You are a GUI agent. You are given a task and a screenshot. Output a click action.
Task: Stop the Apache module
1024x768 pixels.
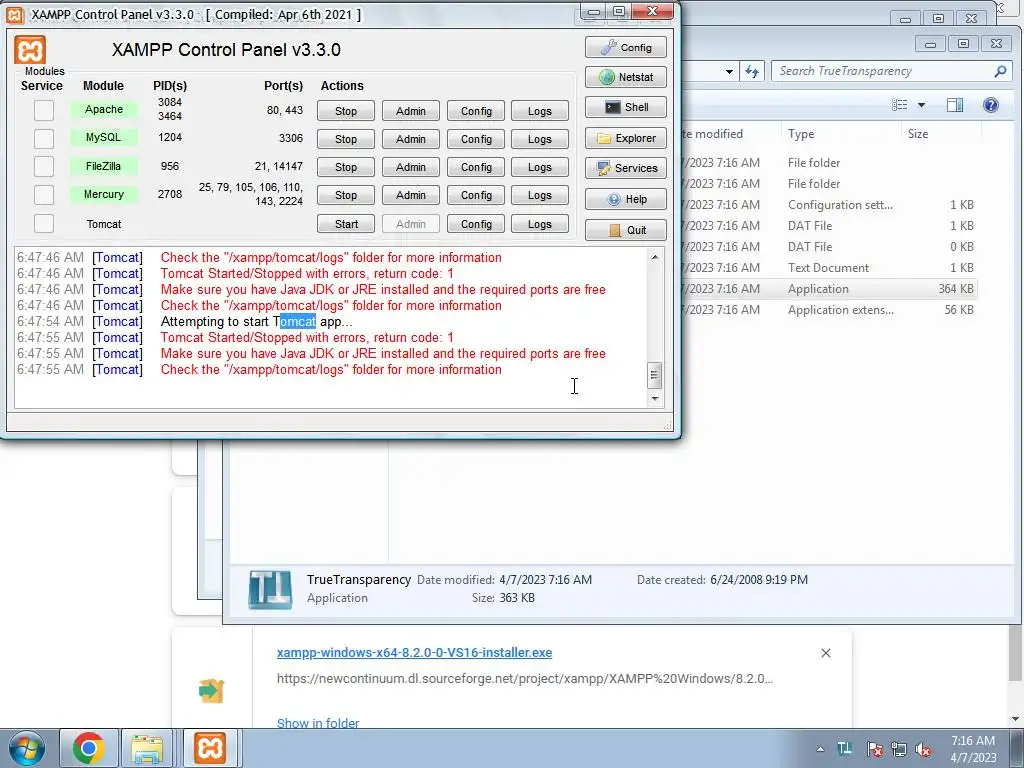346,111
